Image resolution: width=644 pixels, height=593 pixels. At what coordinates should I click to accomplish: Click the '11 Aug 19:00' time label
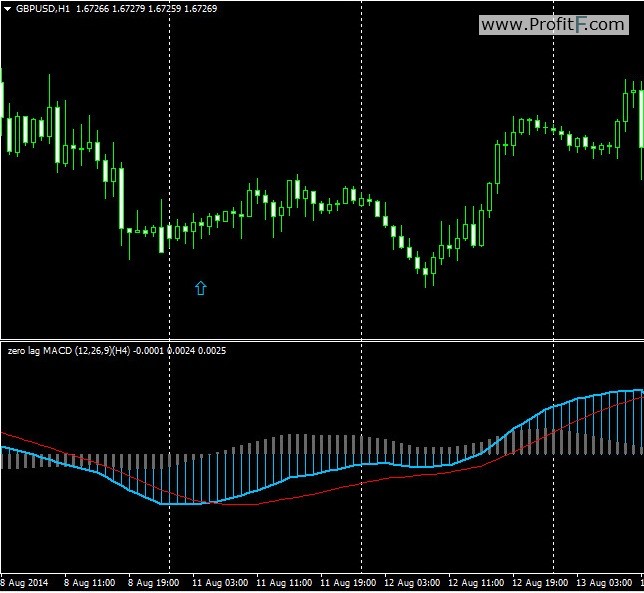pos(348,583)
